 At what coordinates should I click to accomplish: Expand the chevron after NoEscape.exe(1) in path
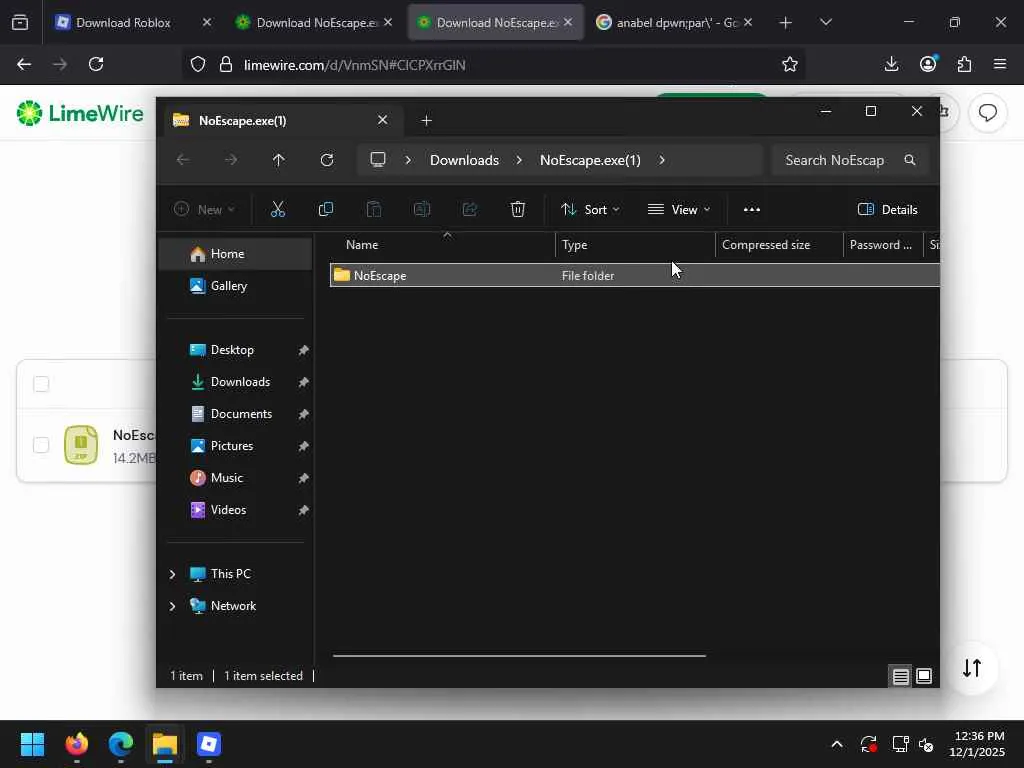tap(662, 160)
